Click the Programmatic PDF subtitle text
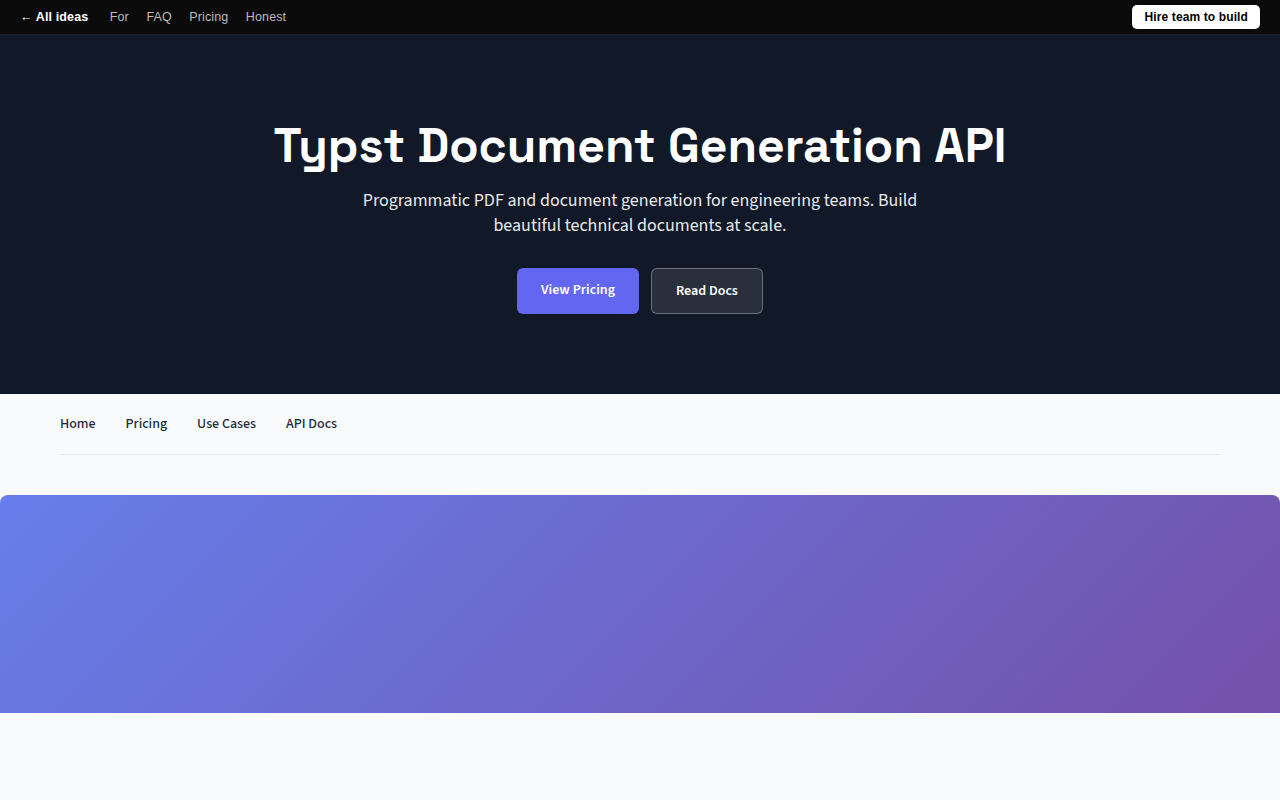The height and width of the screenshot is (800, 1280). click(640, 212)
